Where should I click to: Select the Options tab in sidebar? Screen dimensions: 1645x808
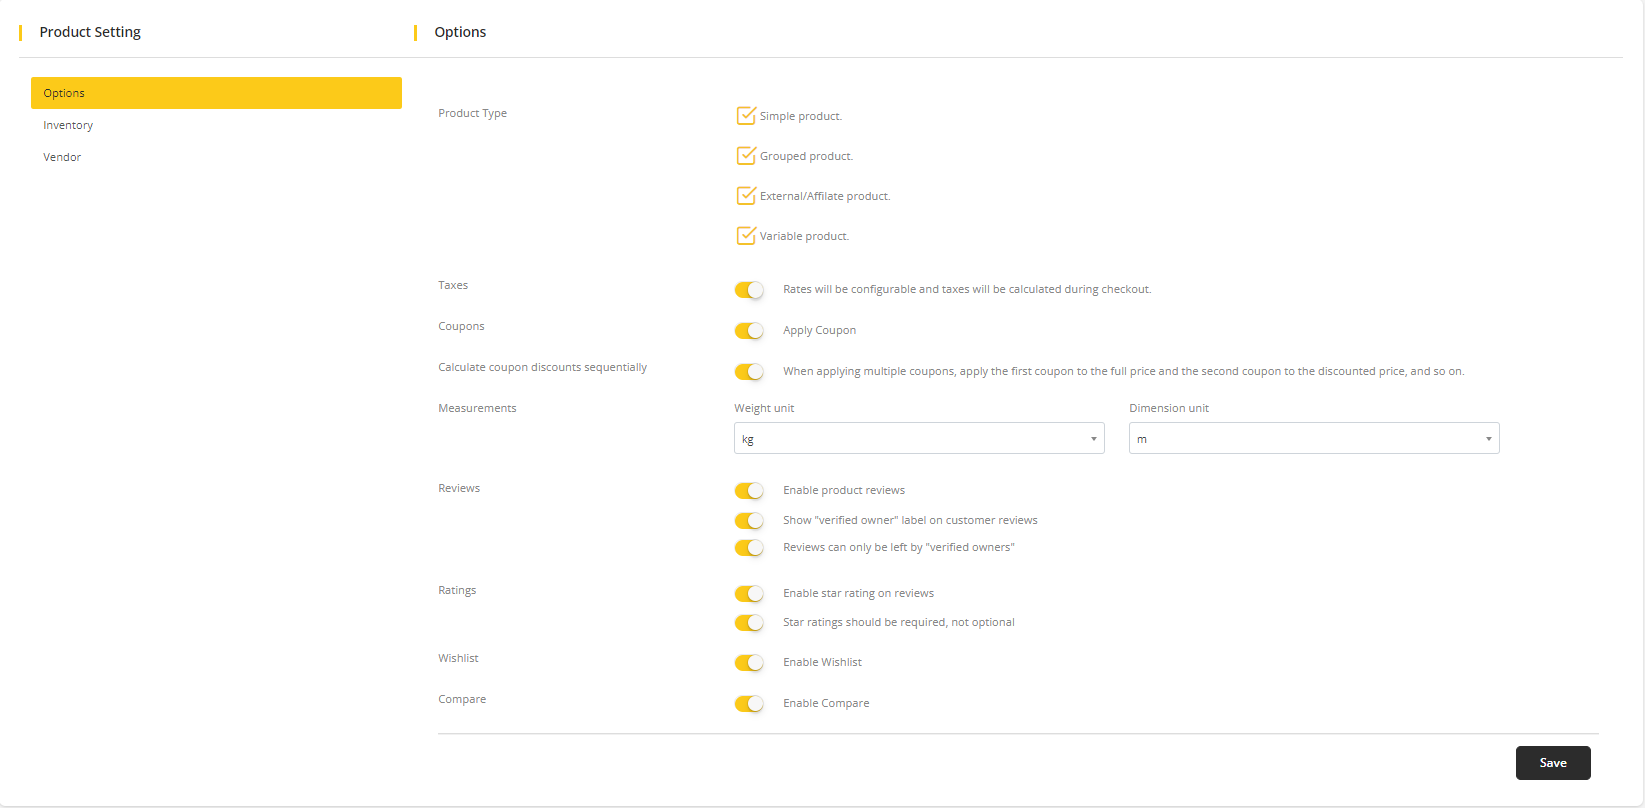click(x=216, y=93)
